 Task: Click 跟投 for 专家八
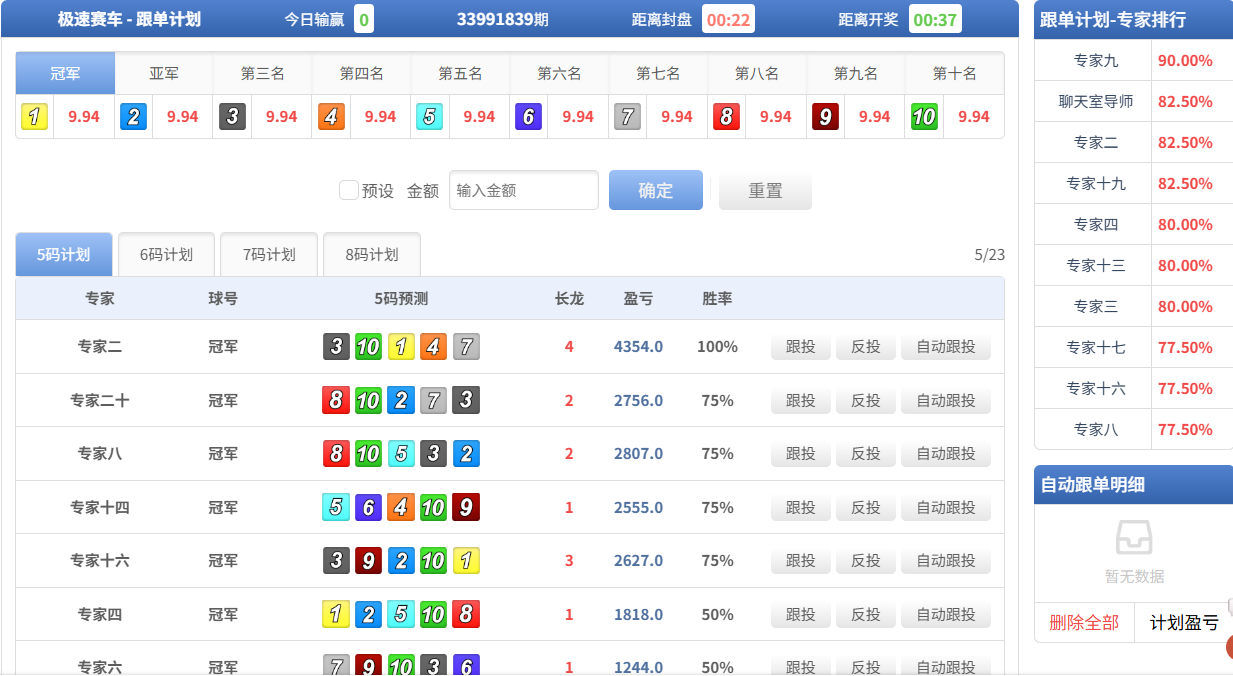(x=800, y=453)
